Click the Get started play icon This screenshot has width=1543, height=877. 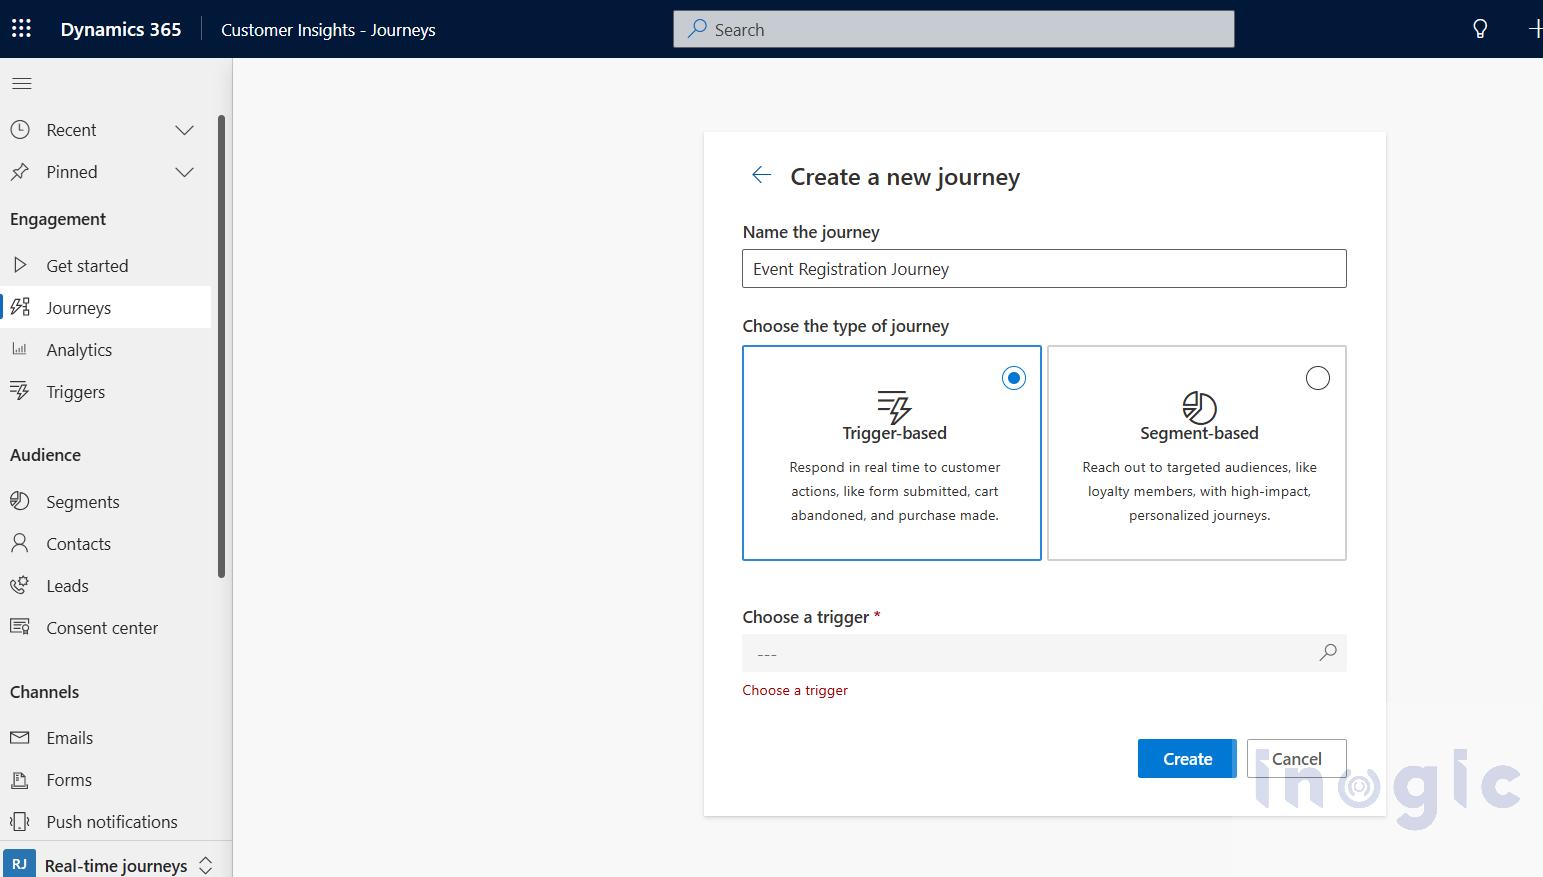20,265
